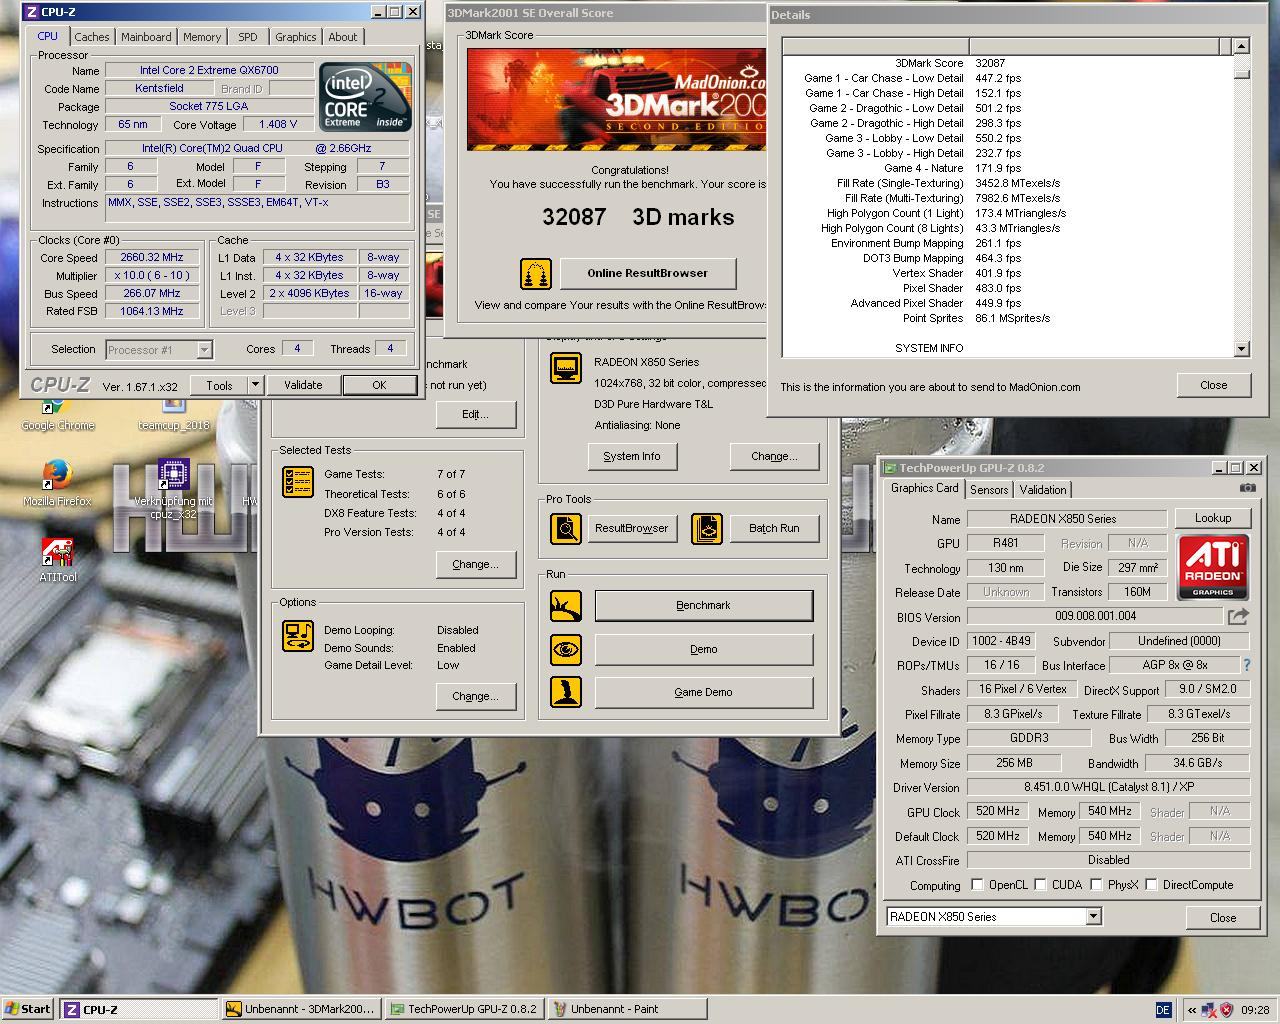1280x1024 pixels.
Task: Click the ResultBrowser magnifier icon in Pro Tools
Action: [x=566, y=528]
